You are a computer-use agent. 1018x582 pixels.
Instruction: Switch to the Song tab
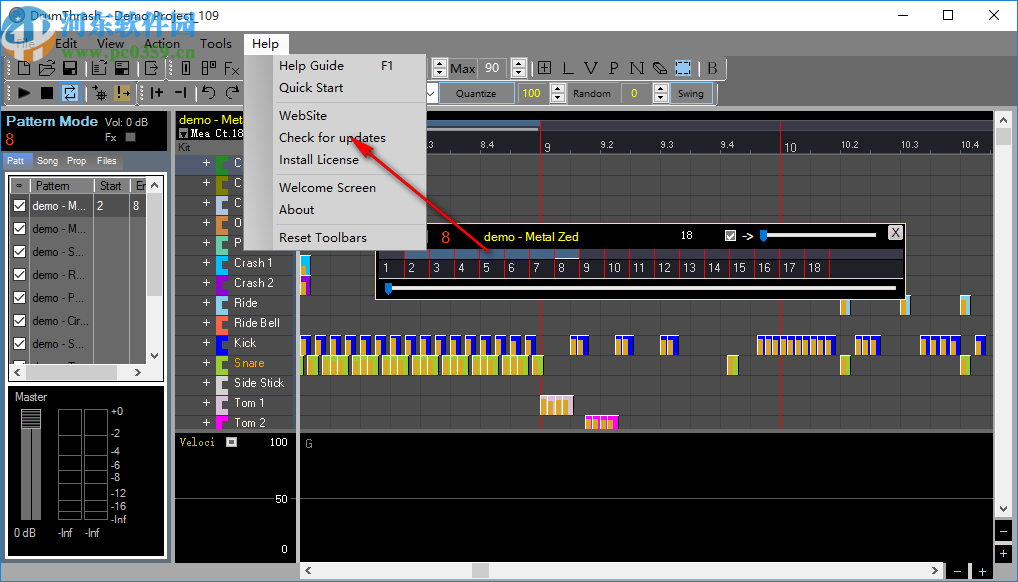[47, 161]
